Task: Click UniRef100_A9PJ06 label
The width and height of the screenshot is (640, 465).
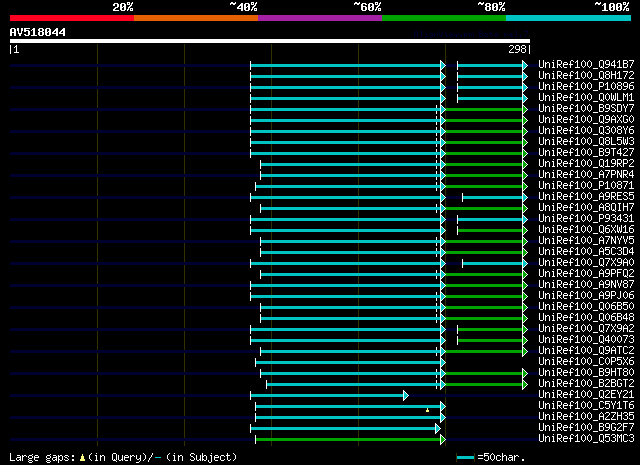Action: point(586,296)
